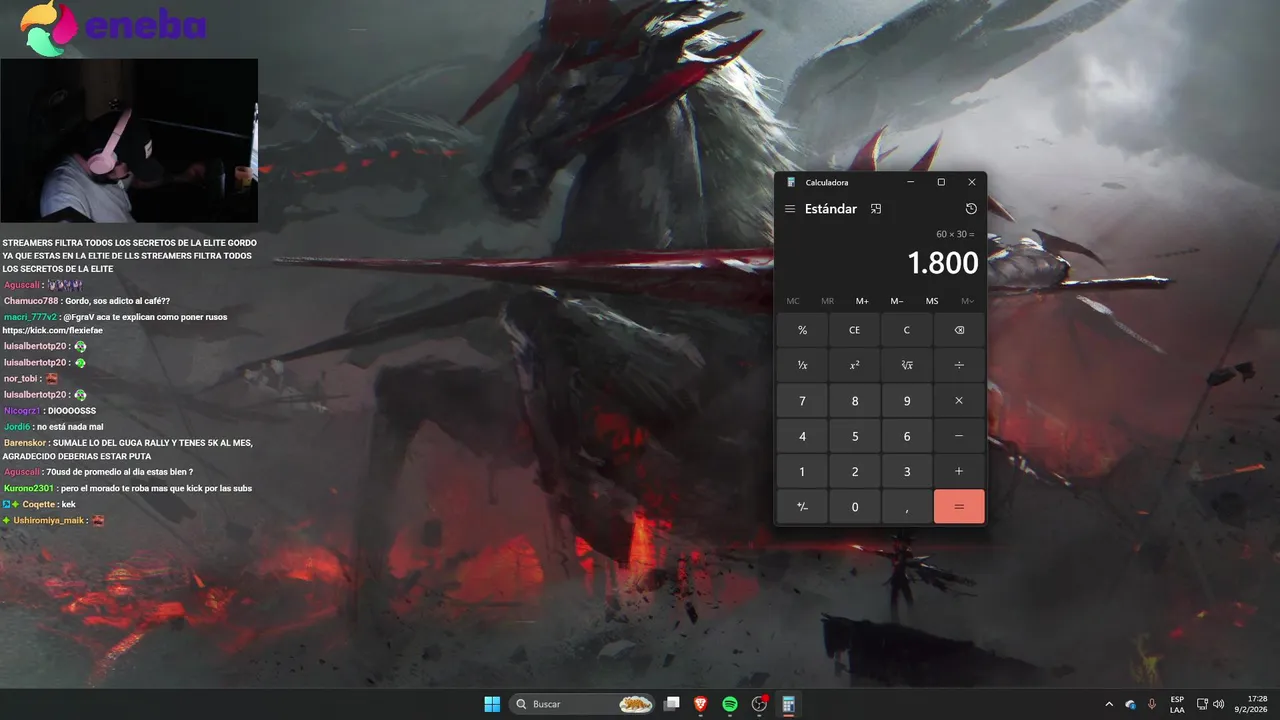Click the multiplication operator key
The height and width of the screenshot is (720, 1280).
(x=959, y=400)
